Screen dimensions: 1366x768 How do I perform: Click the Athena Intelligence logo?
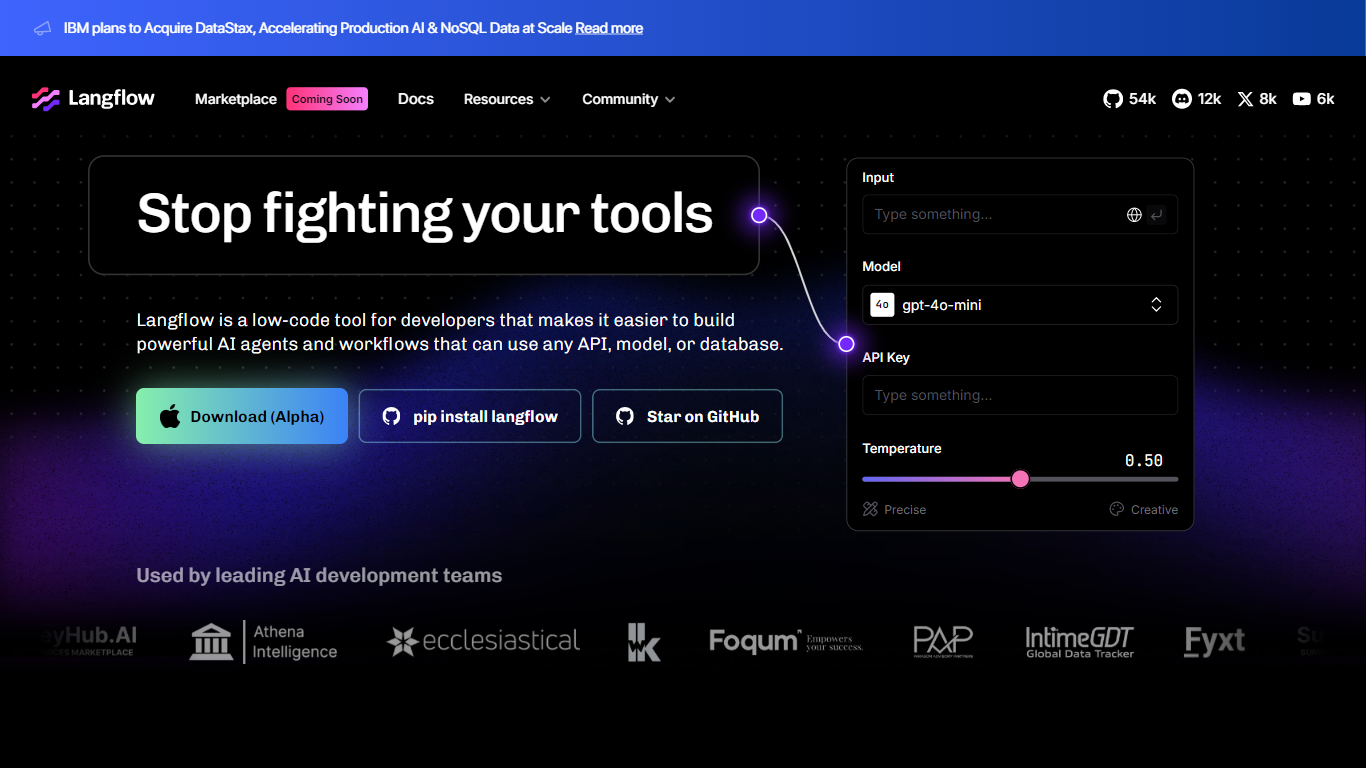tap(264, 642)
